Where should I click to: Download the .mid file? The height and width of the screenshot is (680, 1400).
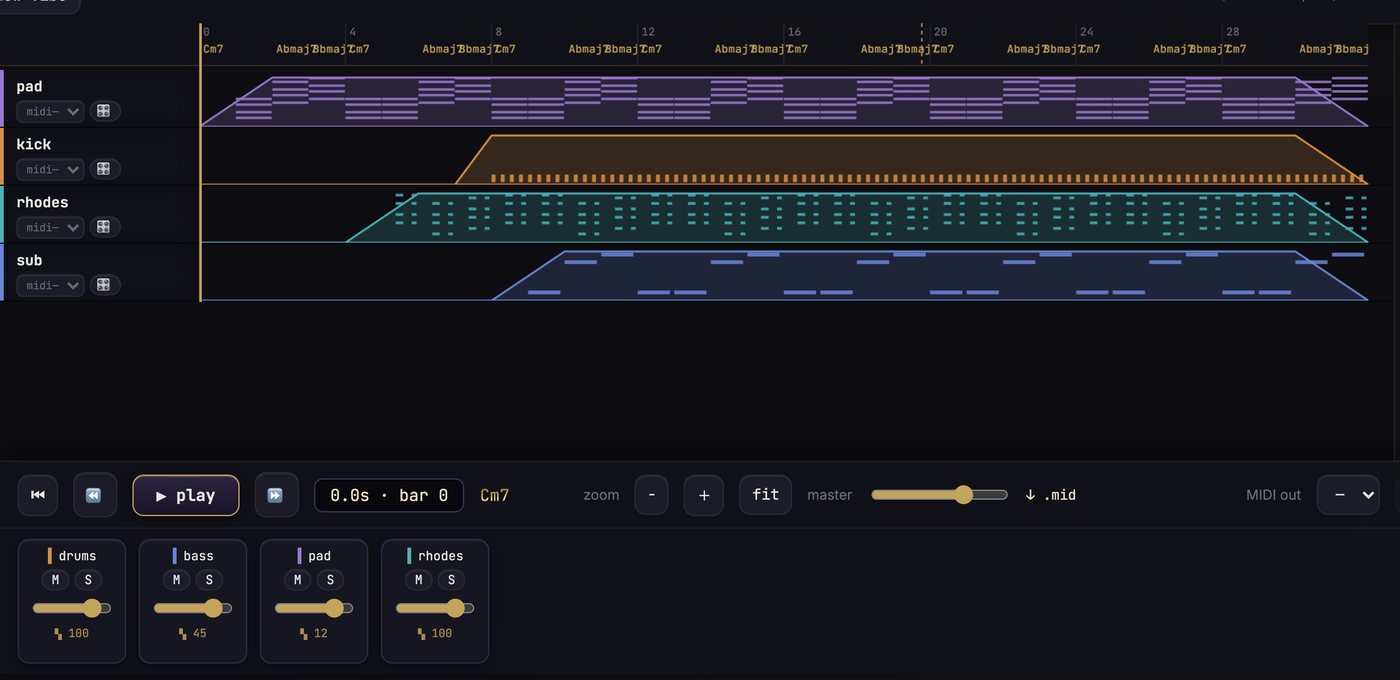(x=1050, y=495)
